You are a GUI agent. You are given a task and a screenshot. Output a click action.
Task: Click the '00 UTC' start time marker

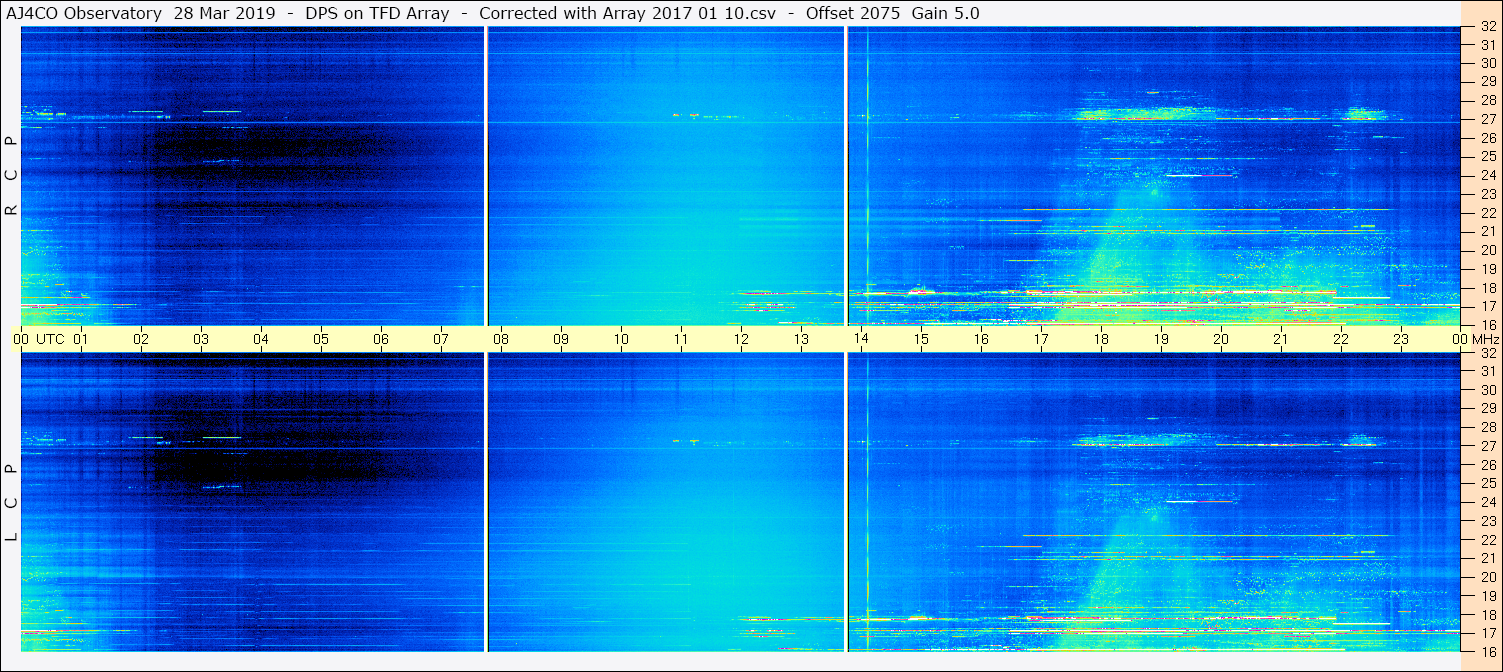[x=38, y=339]
